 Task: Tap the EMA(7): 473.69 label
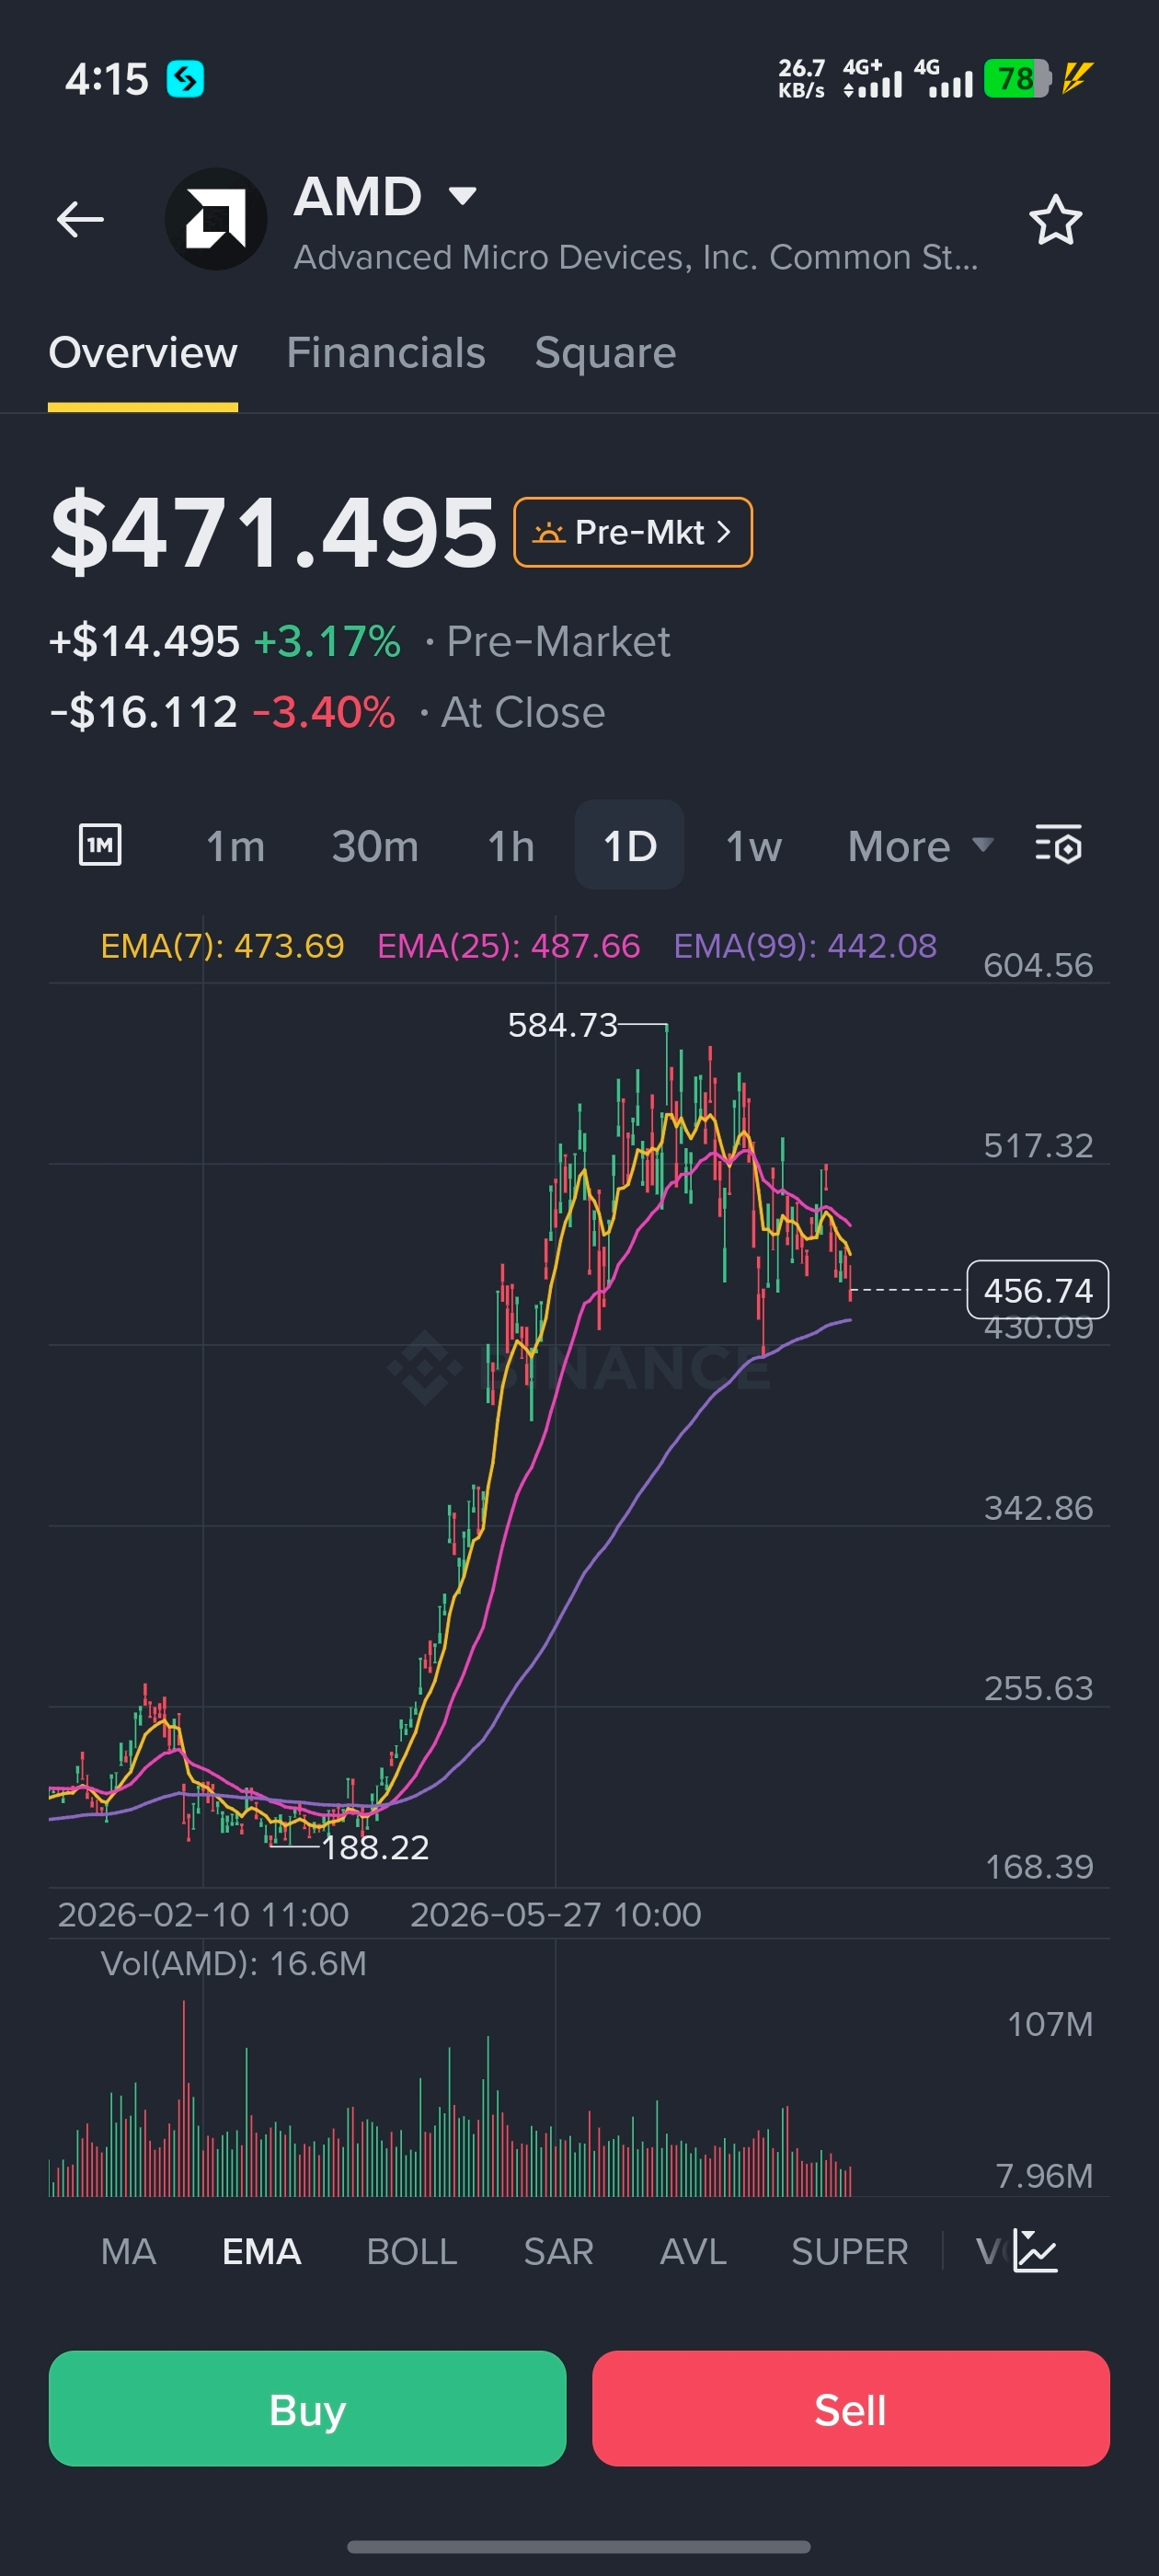click(222, 945)
